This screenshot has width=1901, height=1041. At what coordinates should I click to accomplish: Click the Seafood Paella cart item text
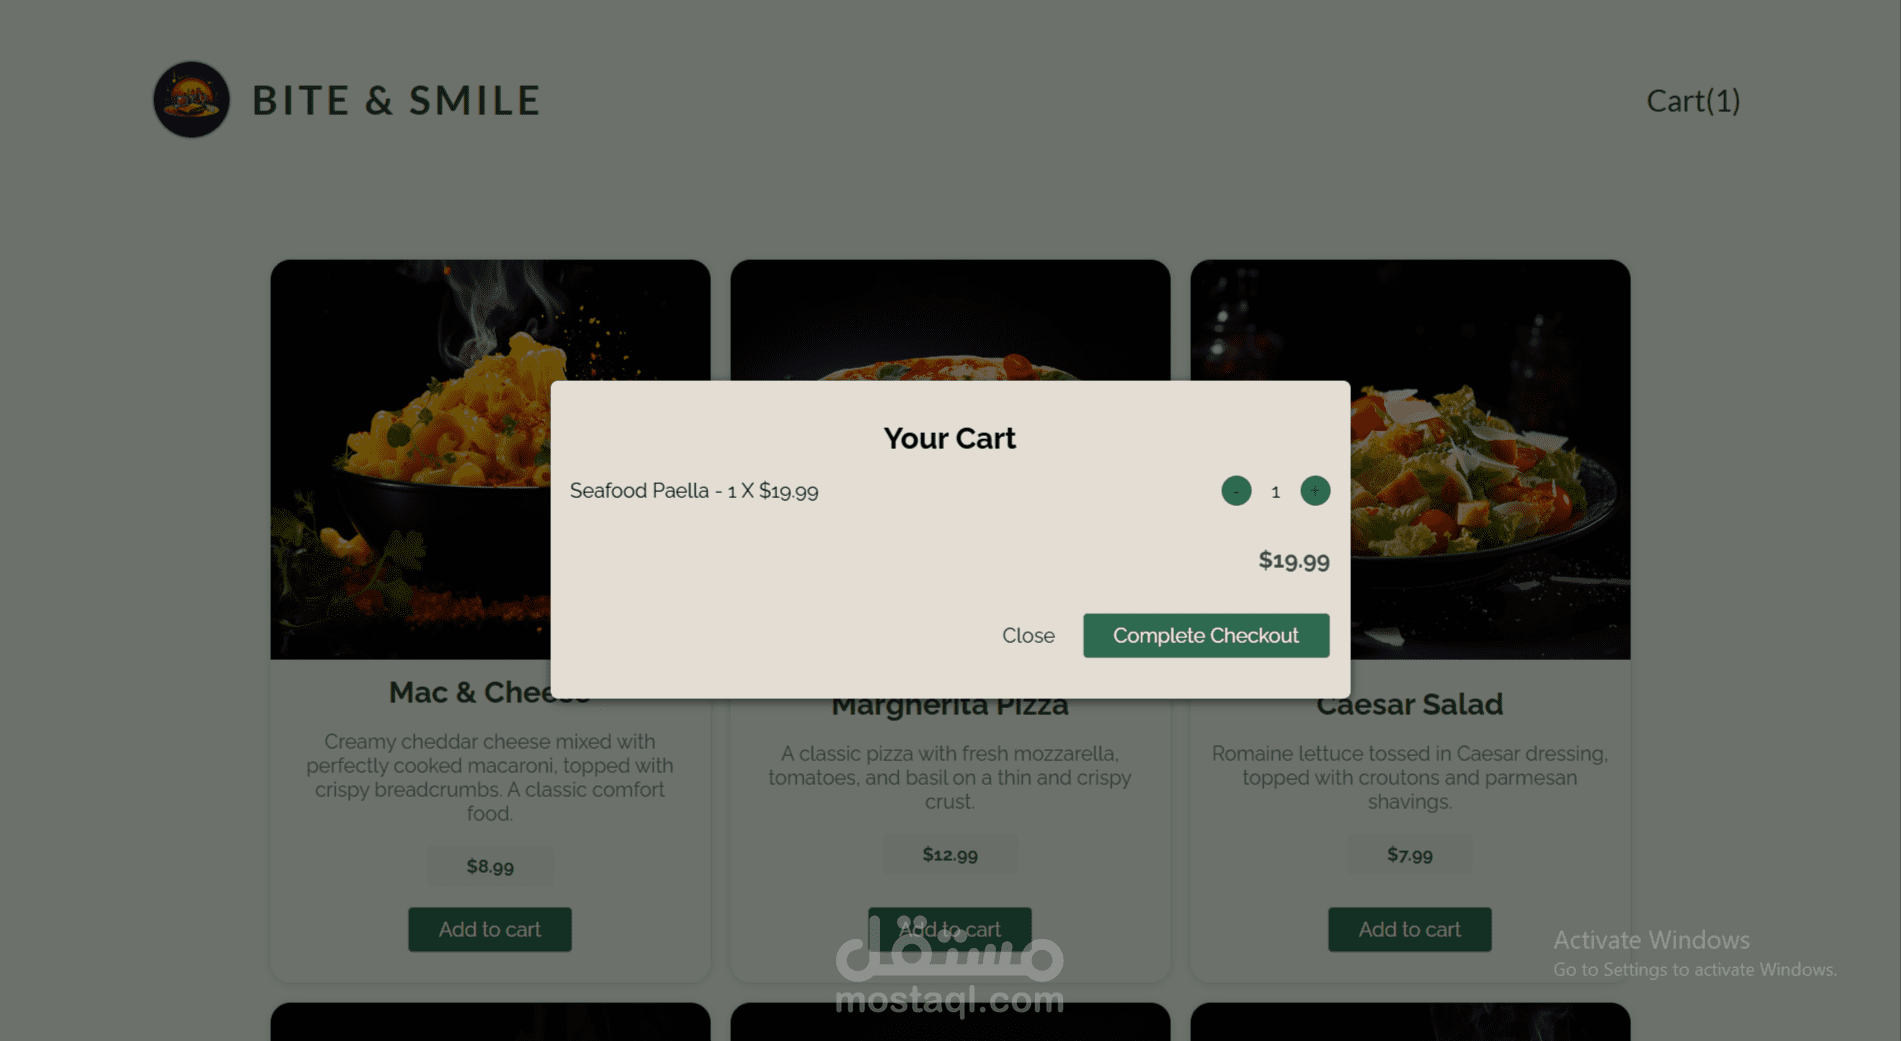(x=694, y=491)
